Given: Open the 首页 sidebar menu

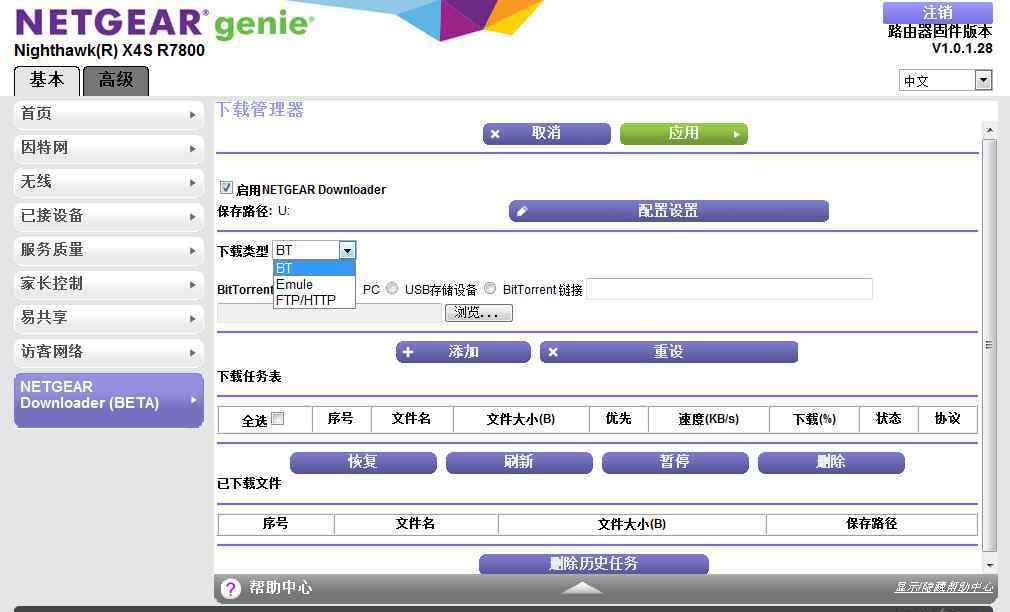Looking at the screenshot, I should 108,114.
